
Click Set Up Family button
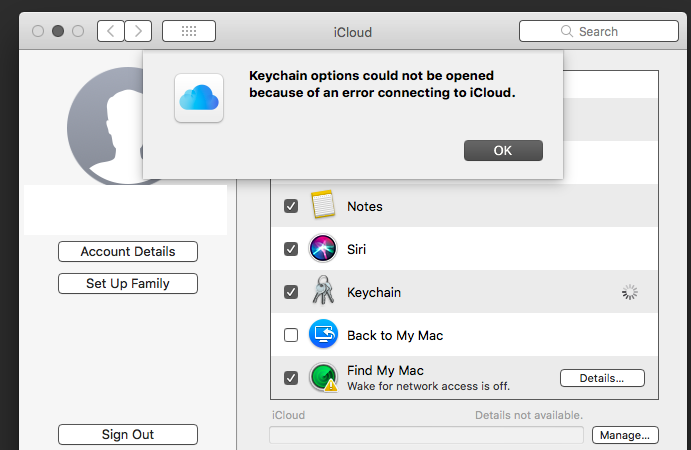pos(128,283)
